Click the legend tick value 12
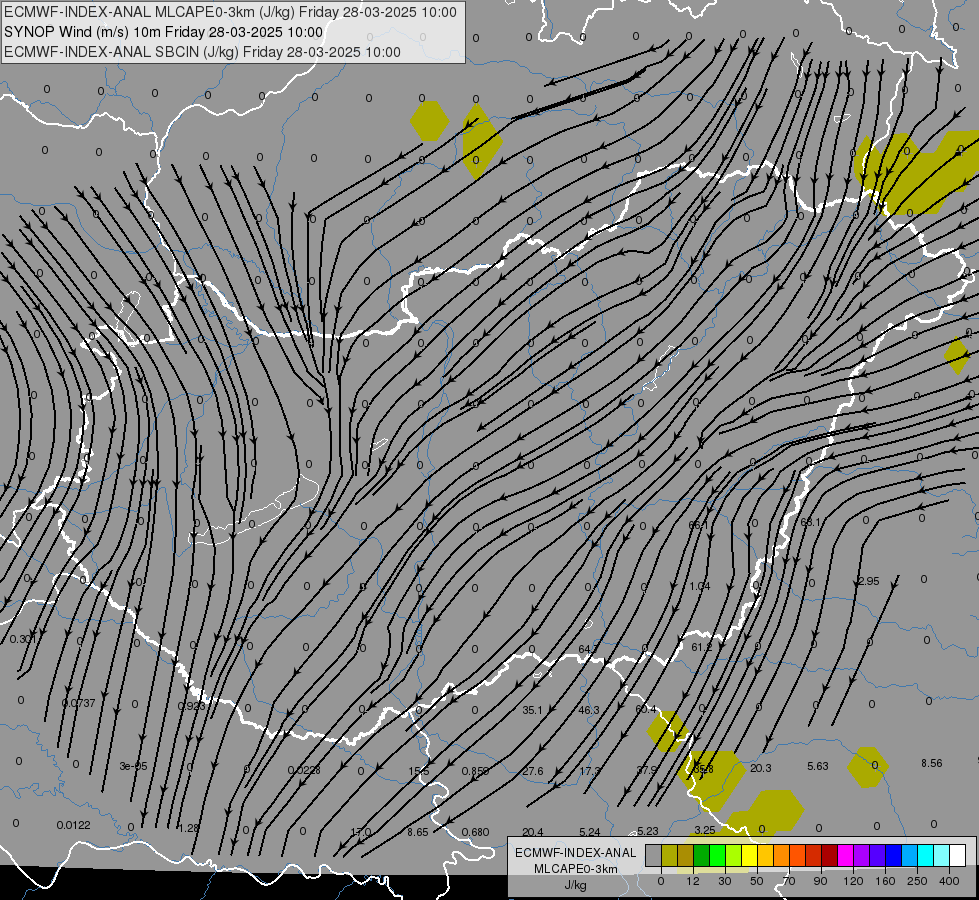Image resolution: width=979 pixels, height=900 pixels. point(693,881)
